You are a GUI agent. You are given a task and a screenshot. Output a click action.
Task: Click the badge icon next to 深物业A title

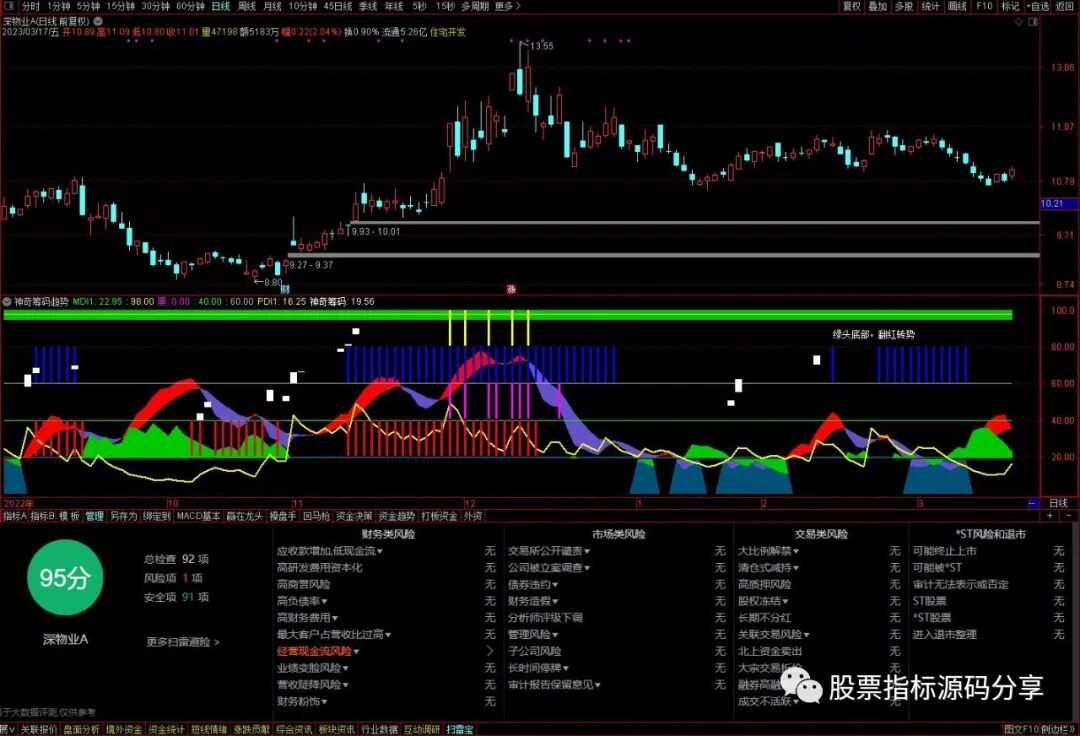click(98, 21)
